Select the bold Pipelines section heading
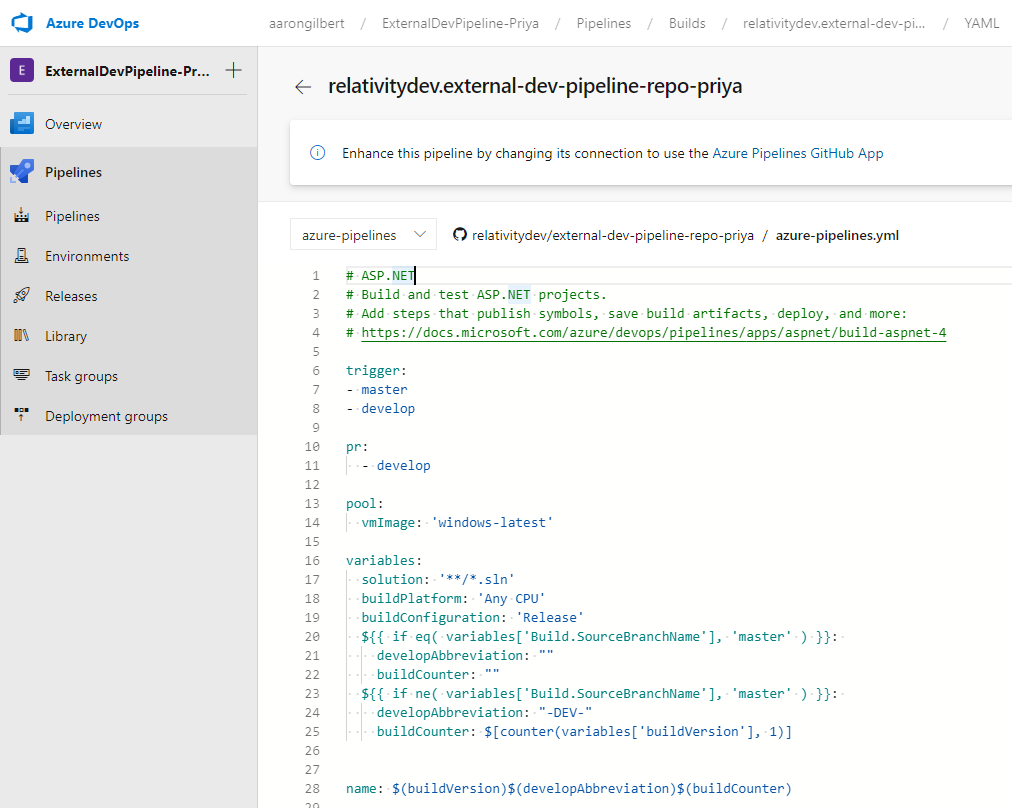The image size is (1012, 808). tap(74, 172)
